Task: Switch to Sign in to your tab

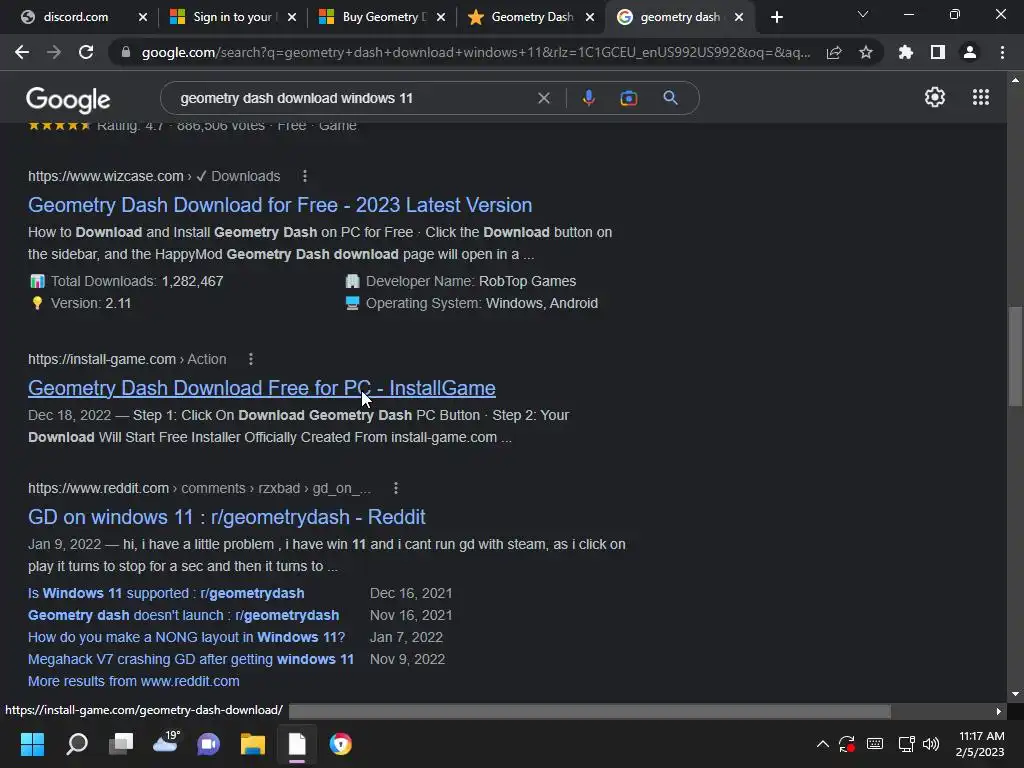Action: coord(232,17)
